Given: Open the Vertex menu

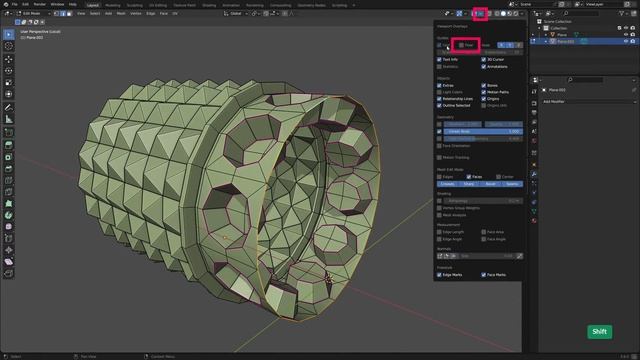Looking at the screenshot, I should [136, 13].
